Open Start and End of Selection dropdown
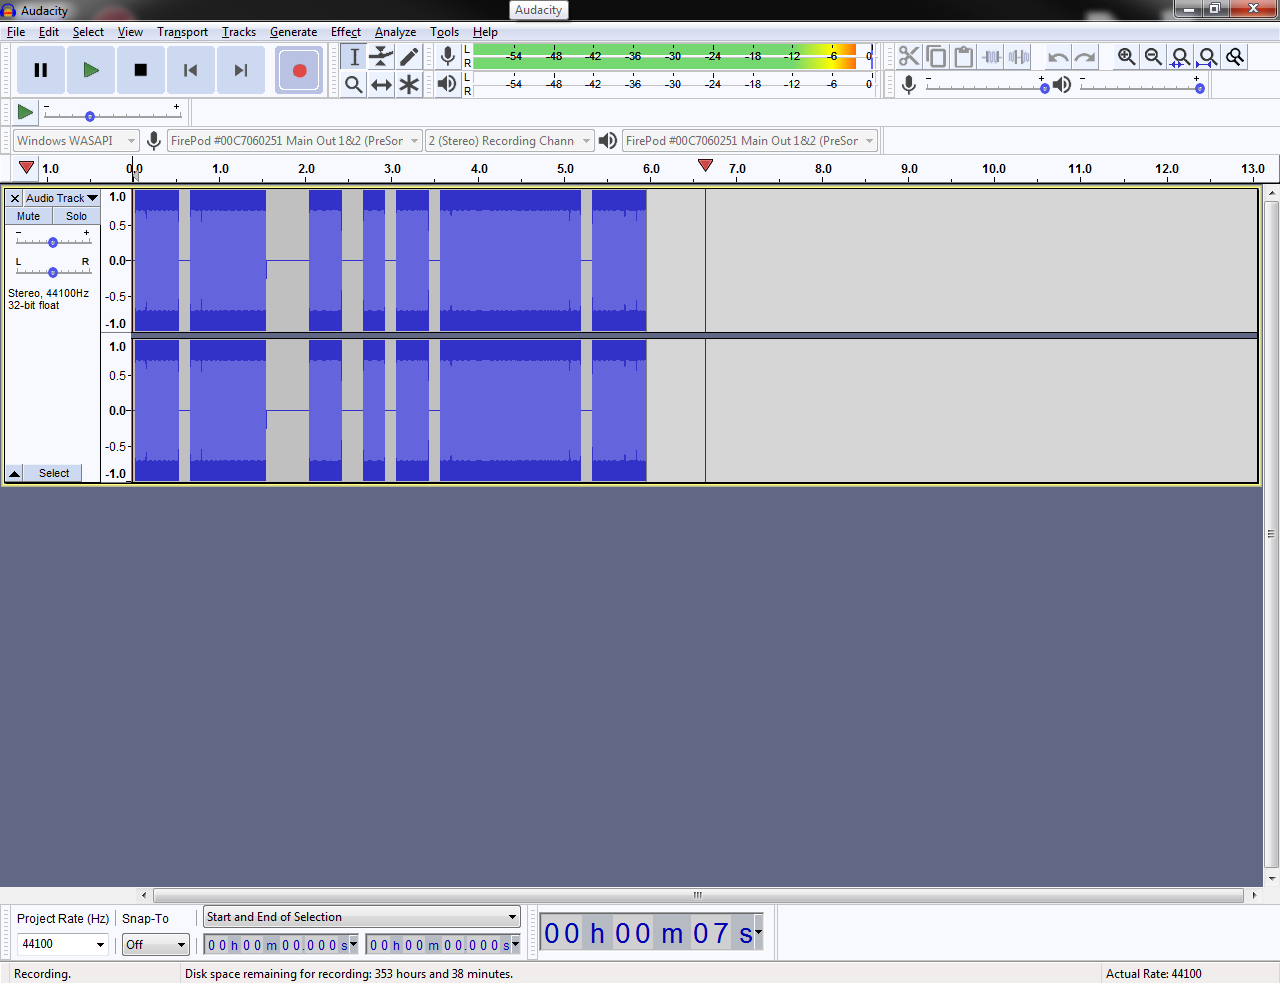Screen dimensions: 1280x984 [362, 917]
